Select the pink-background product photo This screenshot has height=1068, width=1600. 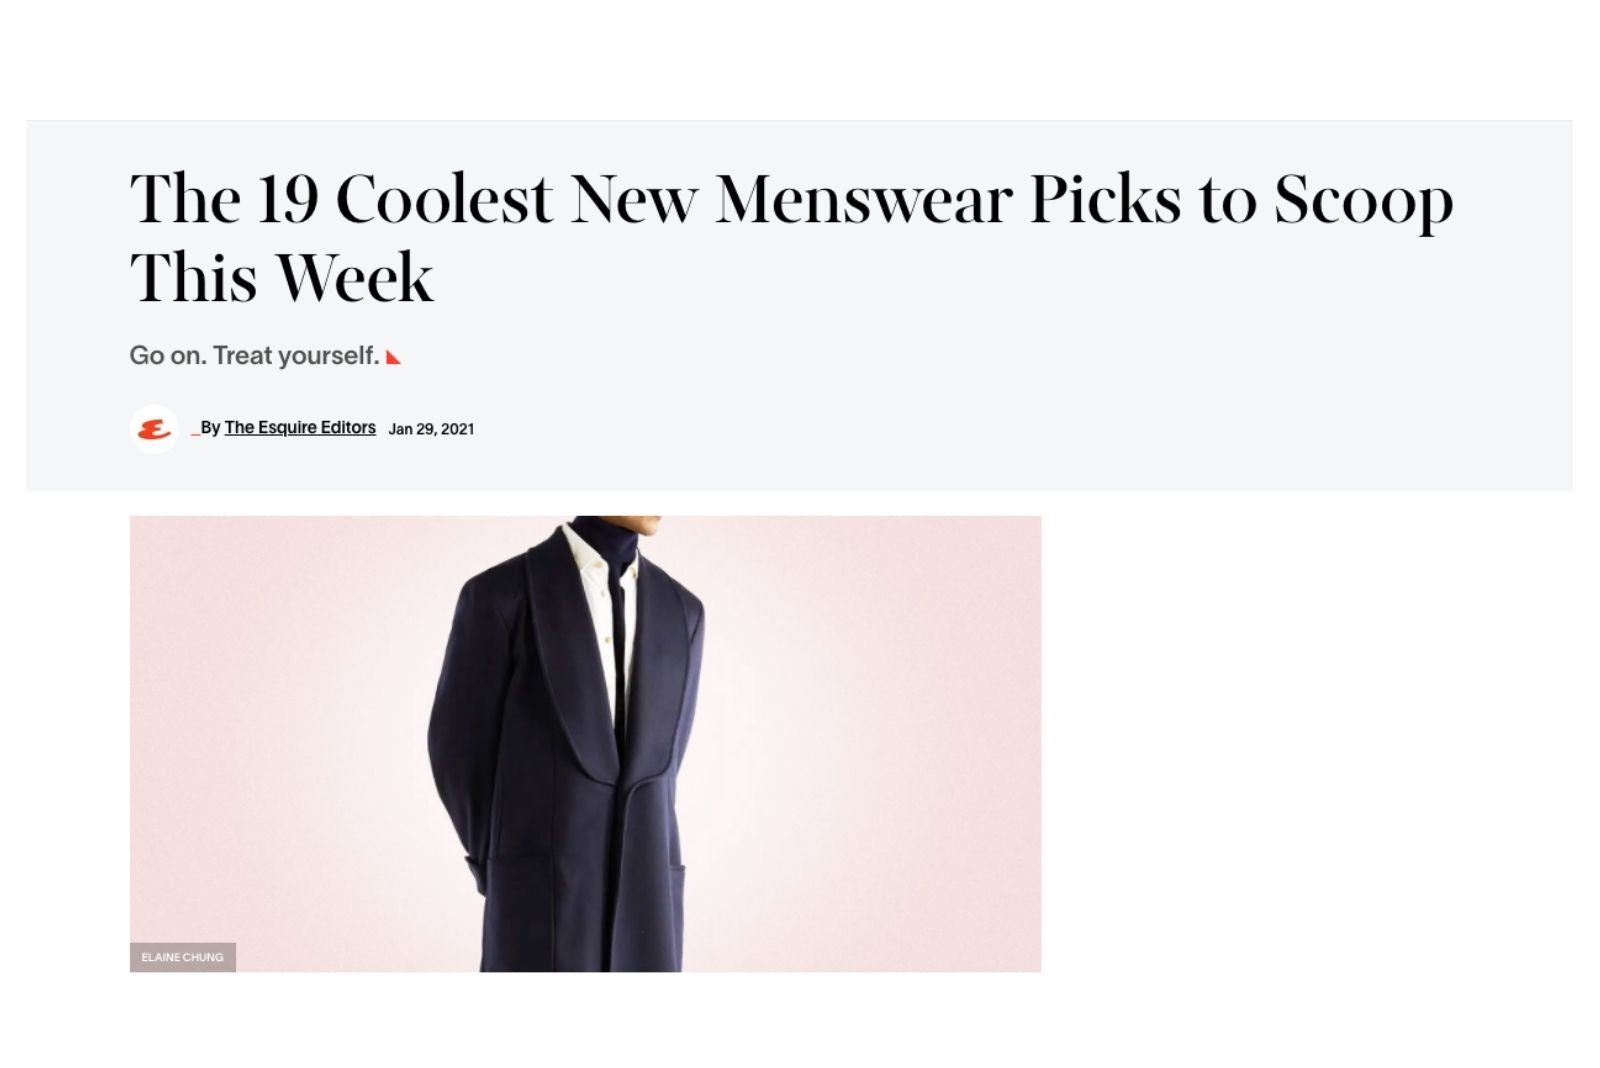click(590, 740)
